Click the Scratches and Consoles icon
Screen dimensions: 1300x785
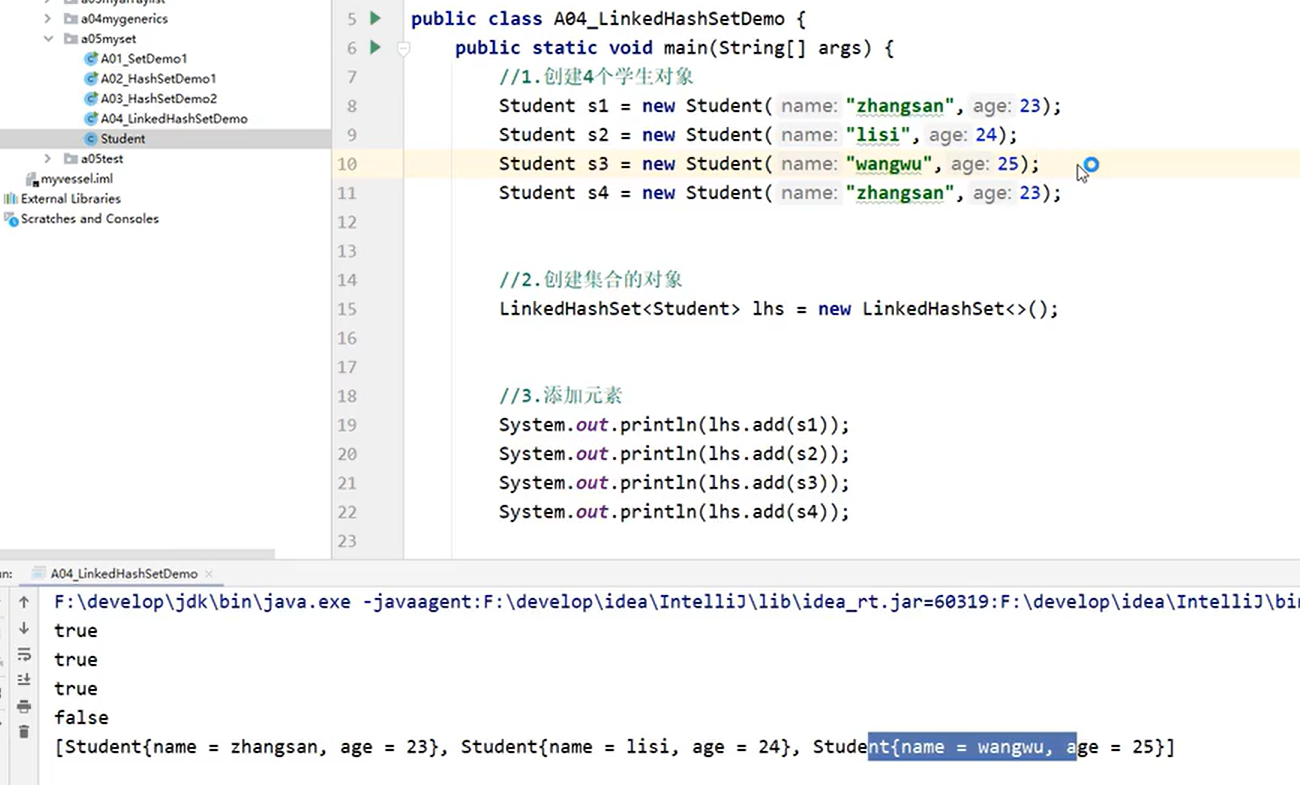coord(11,219)
